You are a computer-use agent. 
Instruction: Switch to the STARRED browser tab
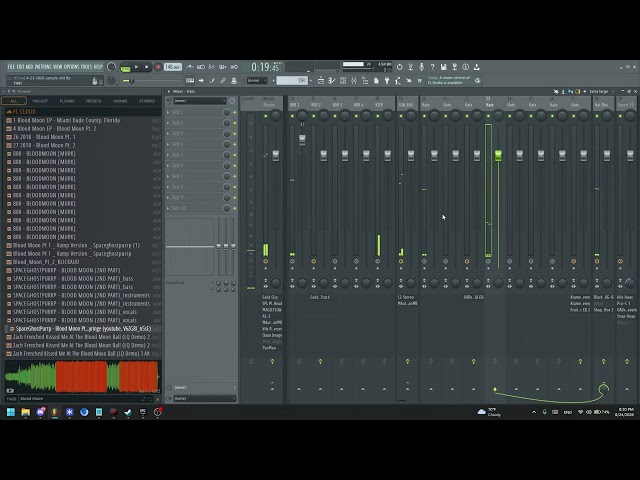(x=147, y=101)
